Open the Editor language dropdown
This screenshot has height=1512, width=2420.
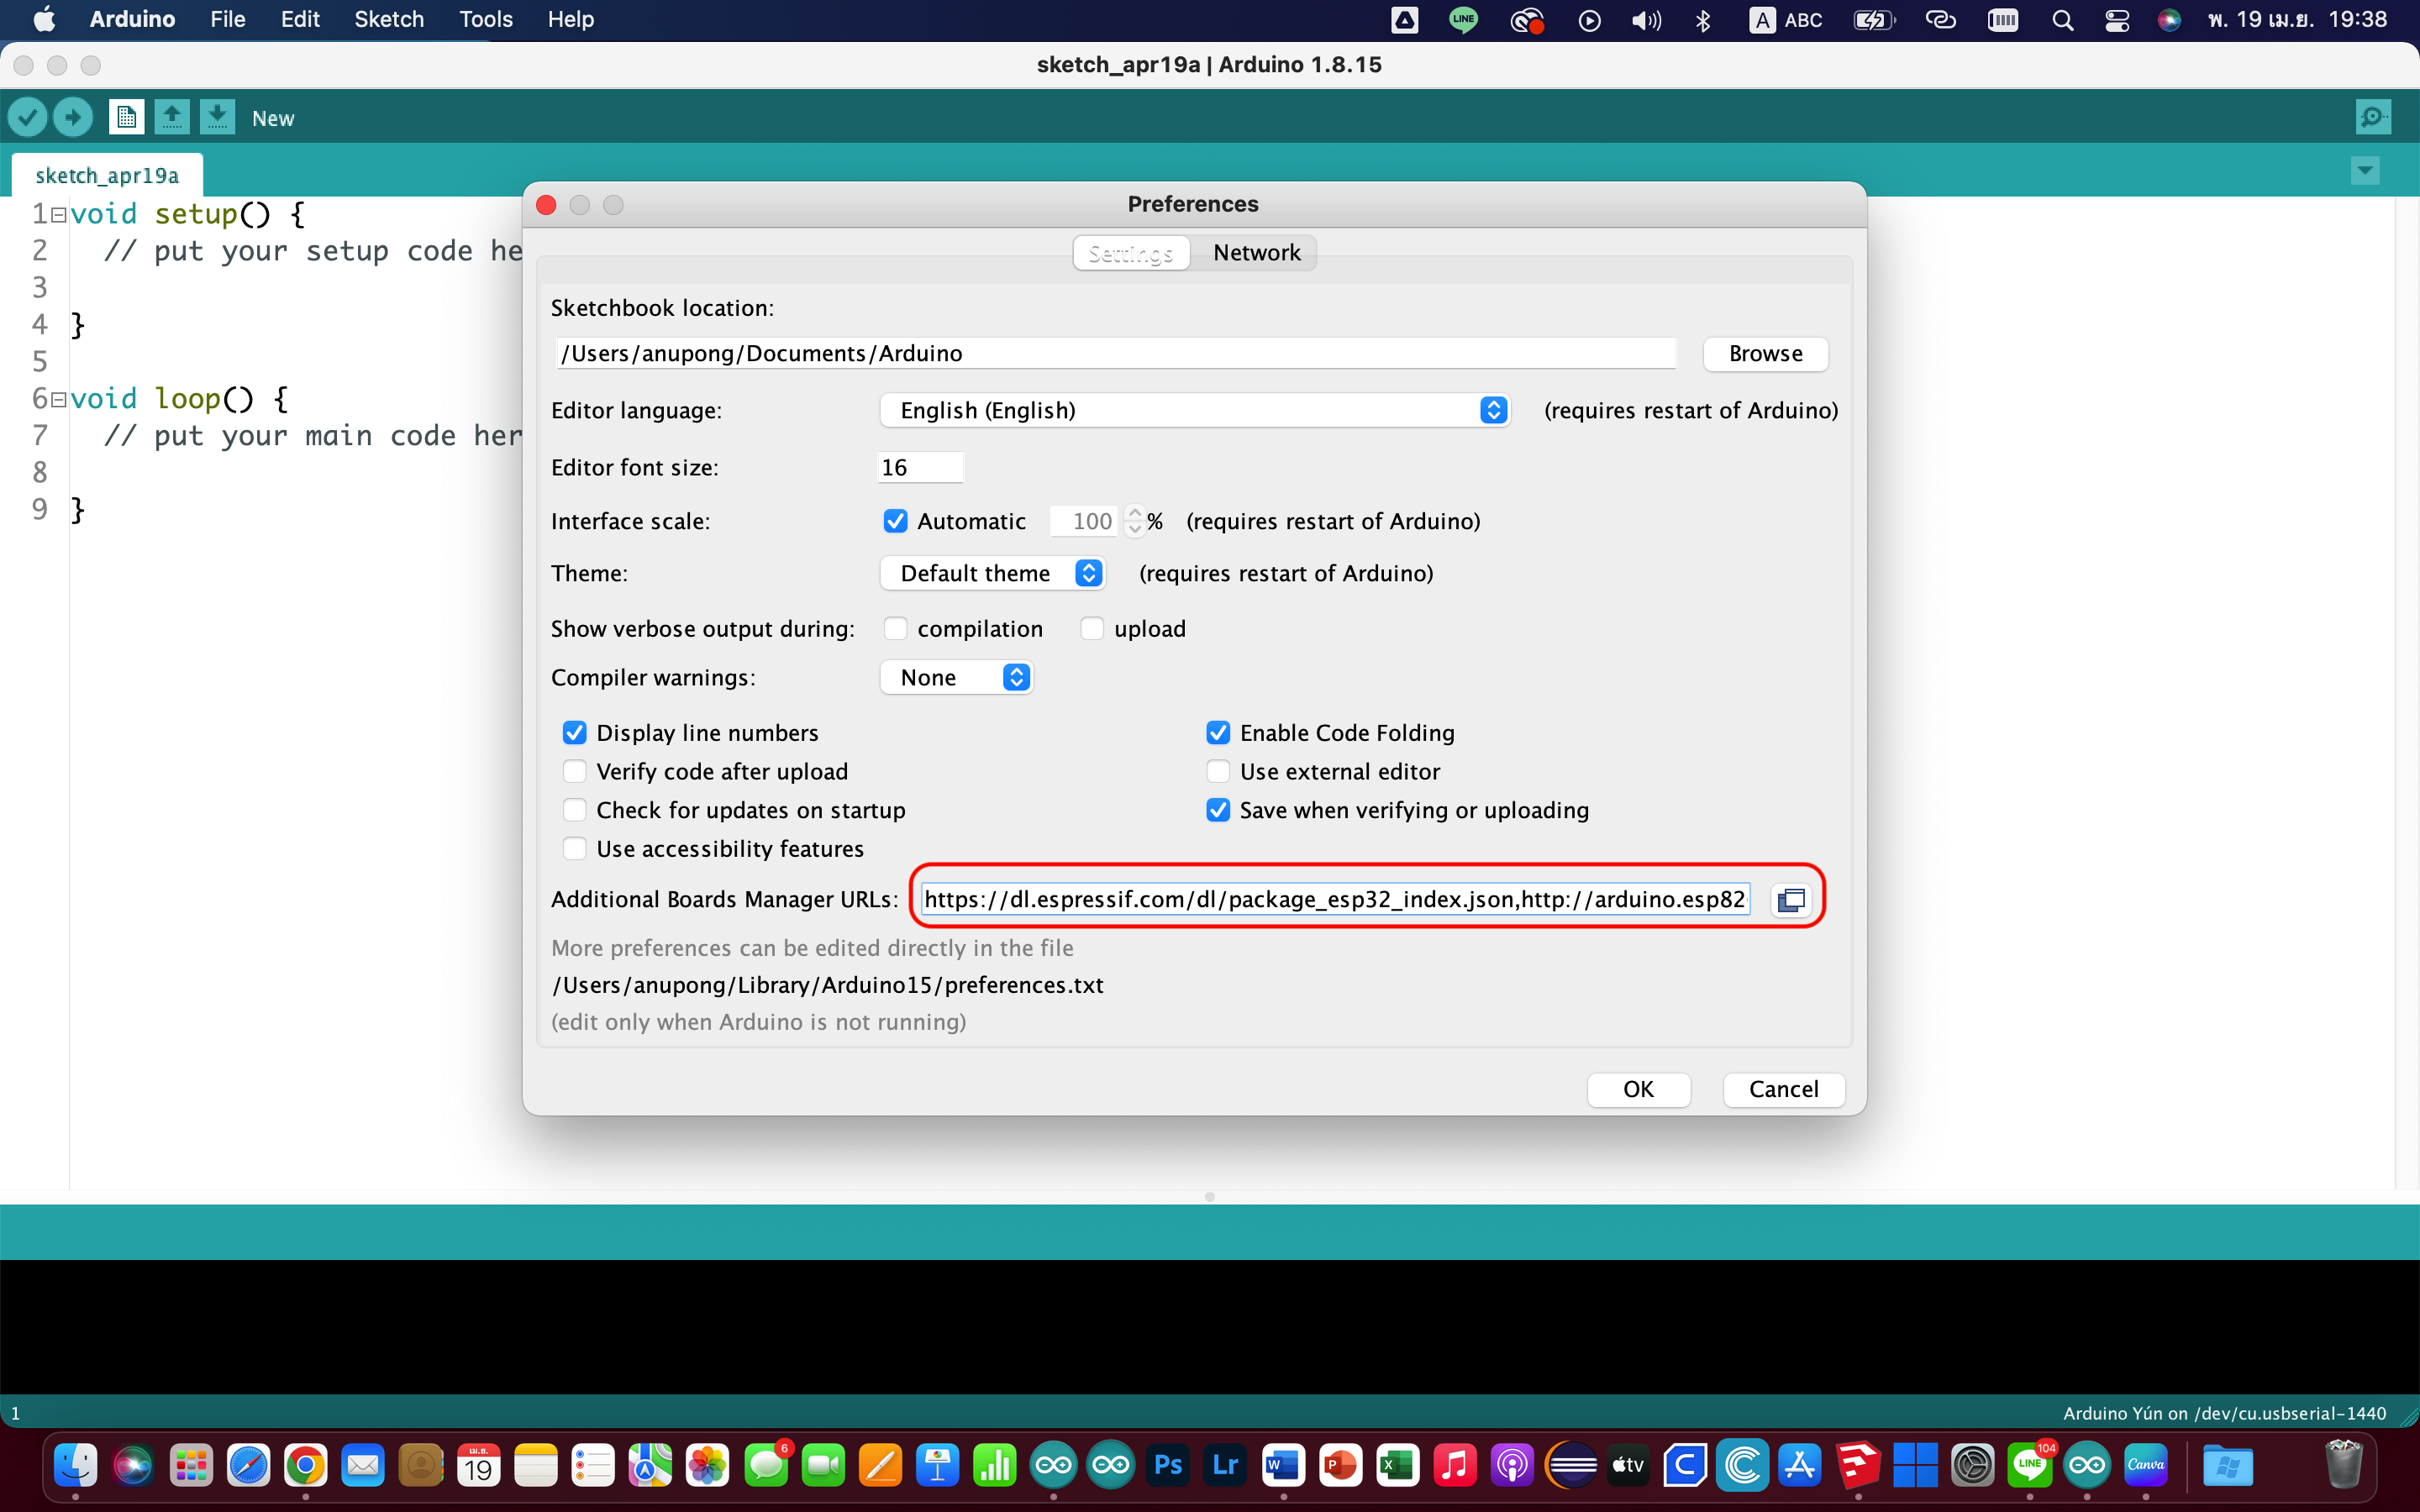[x=1194, y=410]
